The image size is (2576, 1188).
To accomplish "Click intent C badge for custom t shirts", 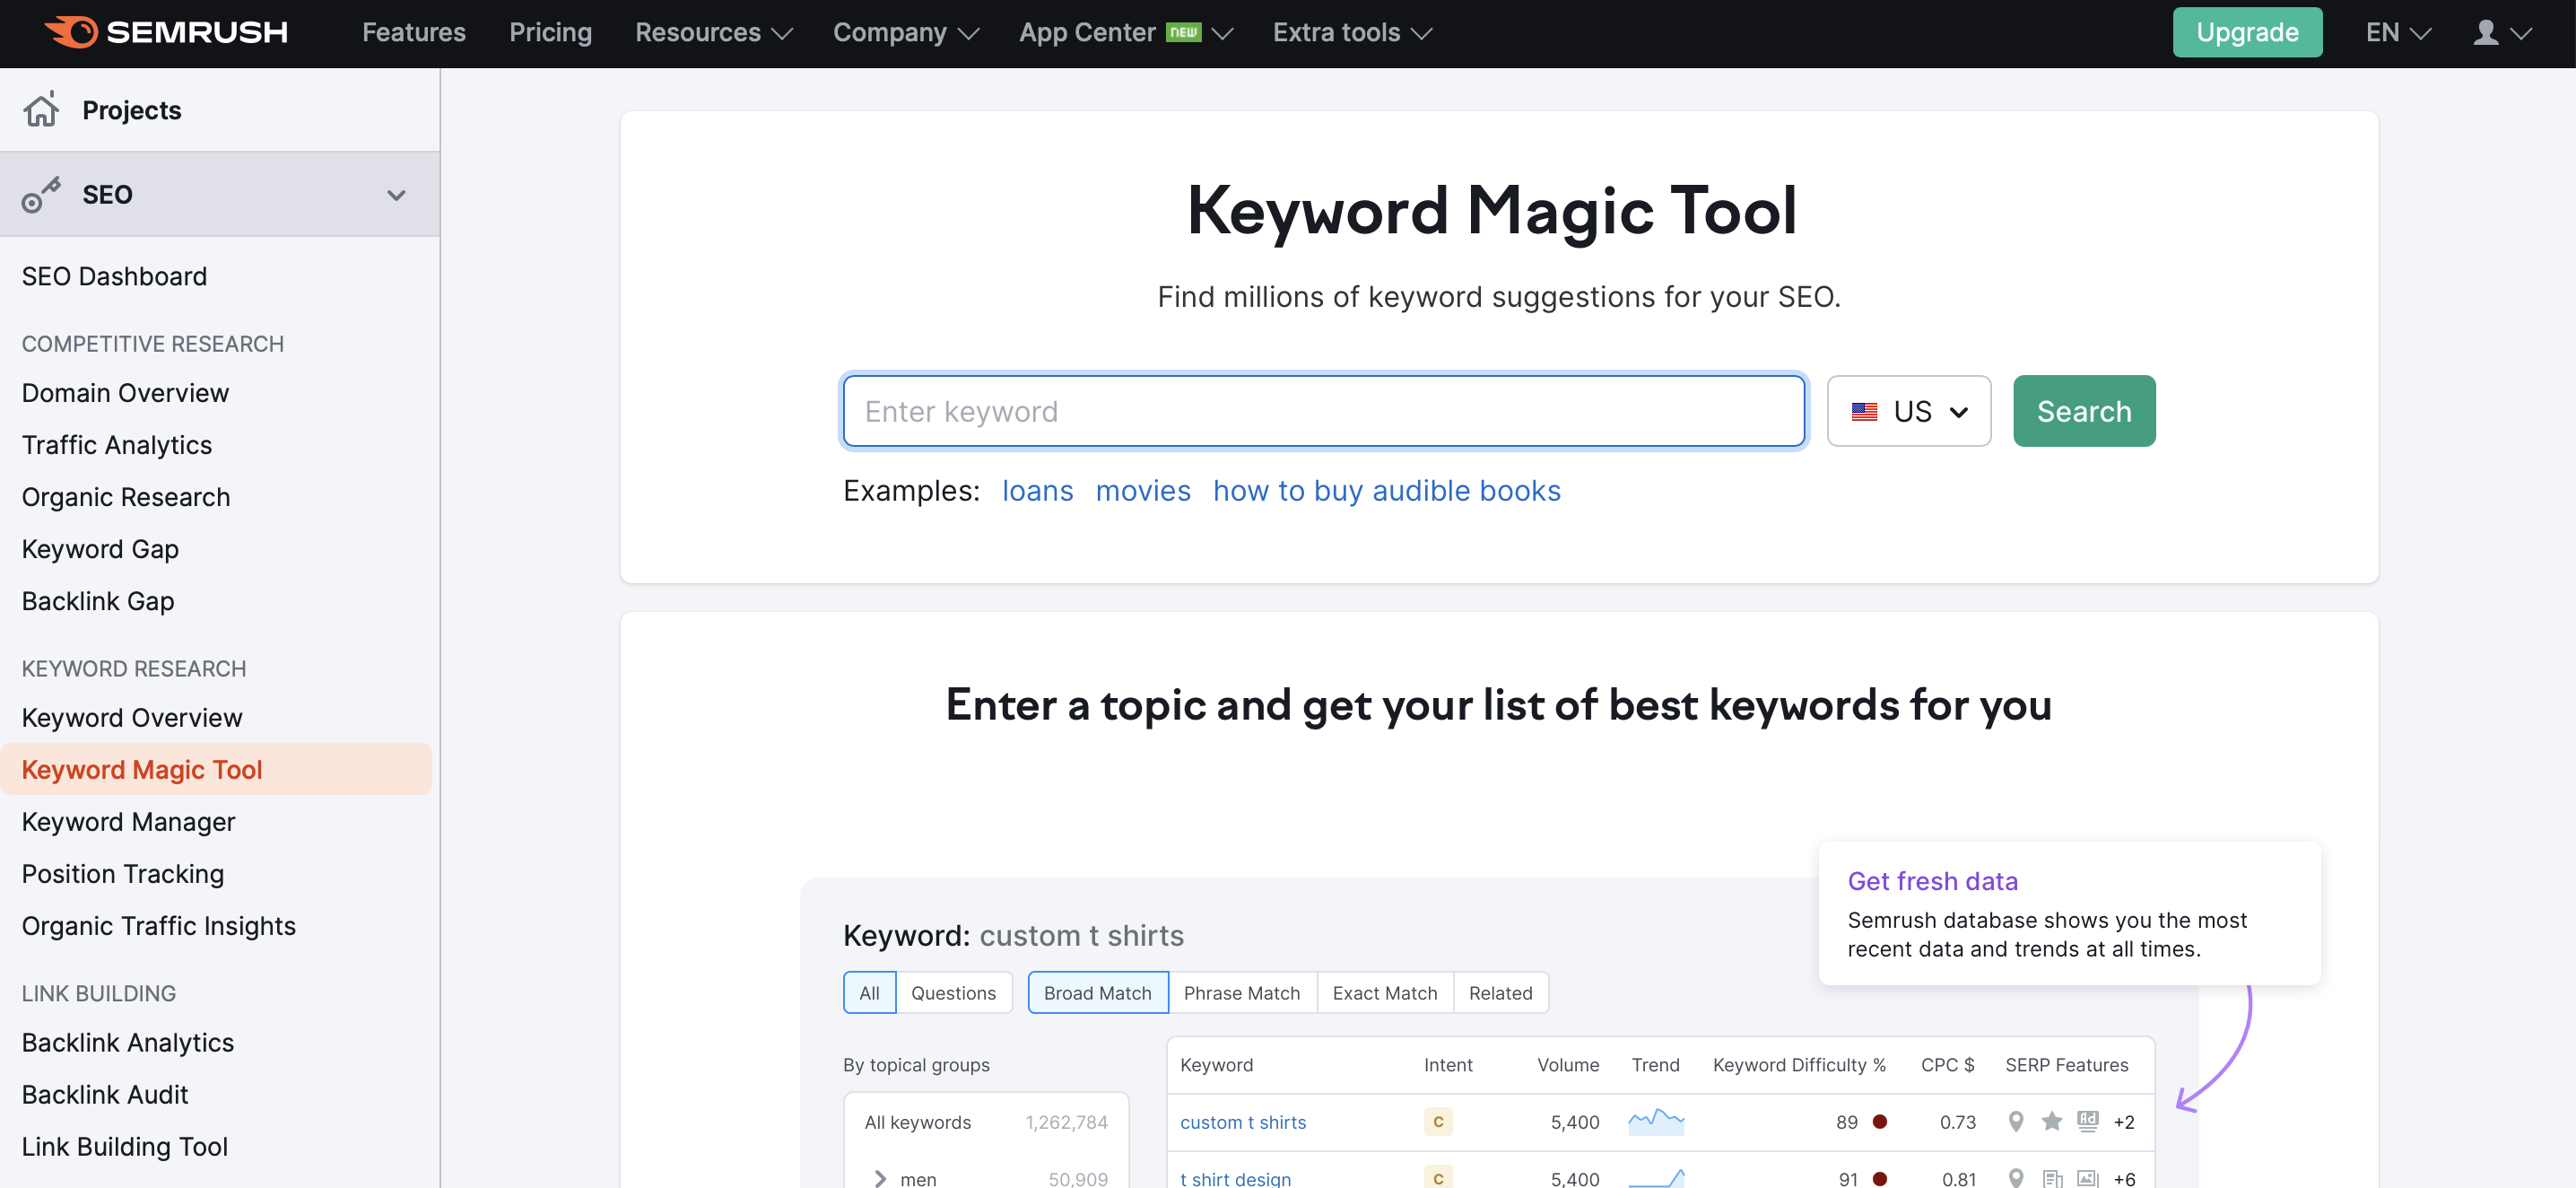I will tap(1438, 1122).
